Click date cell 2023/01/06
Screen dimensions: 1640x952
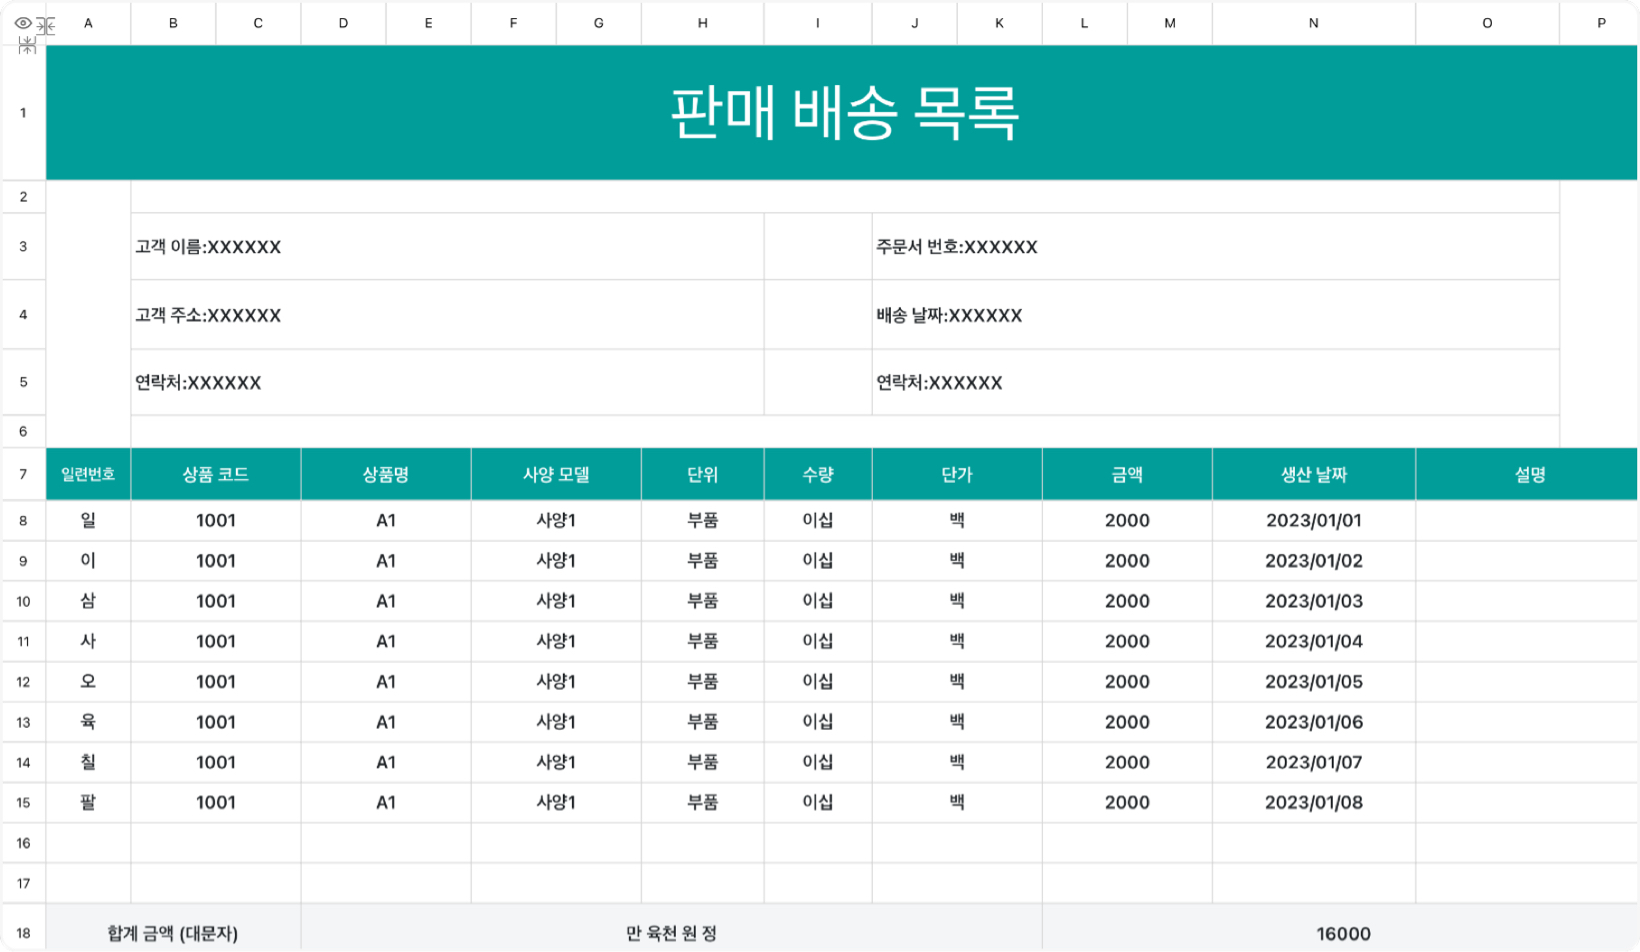pyautogui.click(x=1314, y=722)
